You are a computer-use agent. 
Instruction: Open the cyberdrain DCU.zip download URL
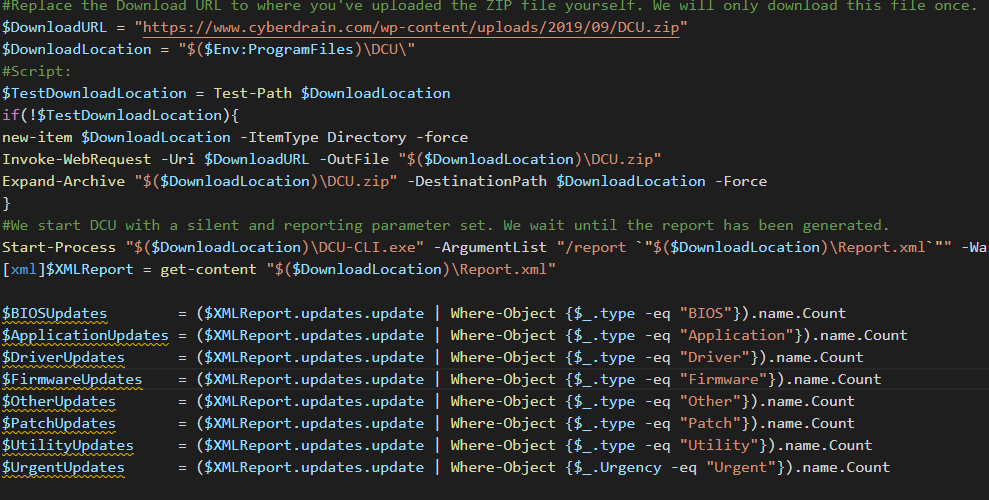[x=410, y=28]
